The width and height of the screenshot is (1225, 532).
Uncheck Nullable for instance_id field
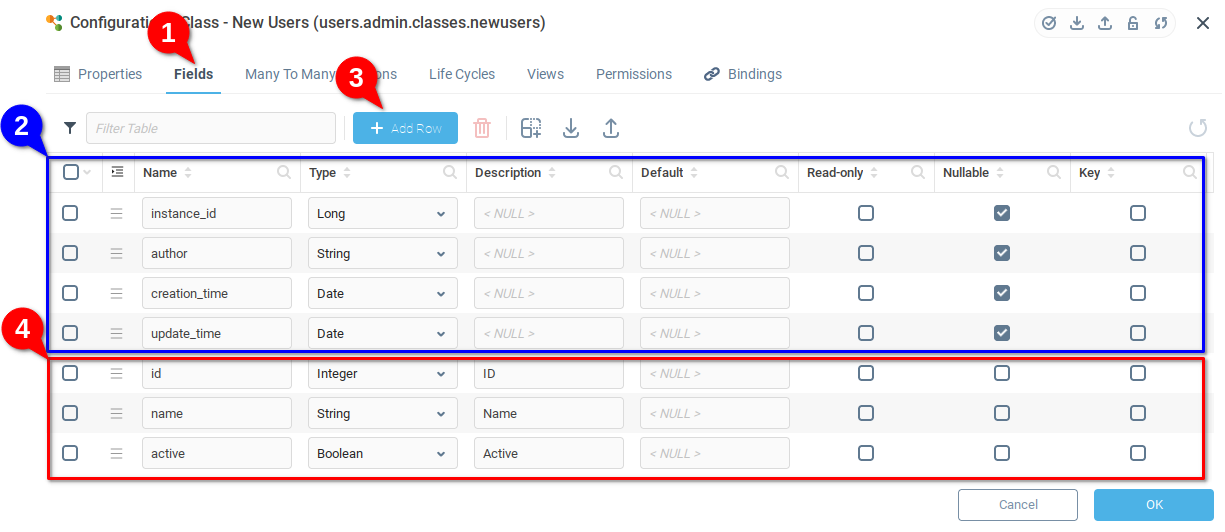tap(1002, 213)
